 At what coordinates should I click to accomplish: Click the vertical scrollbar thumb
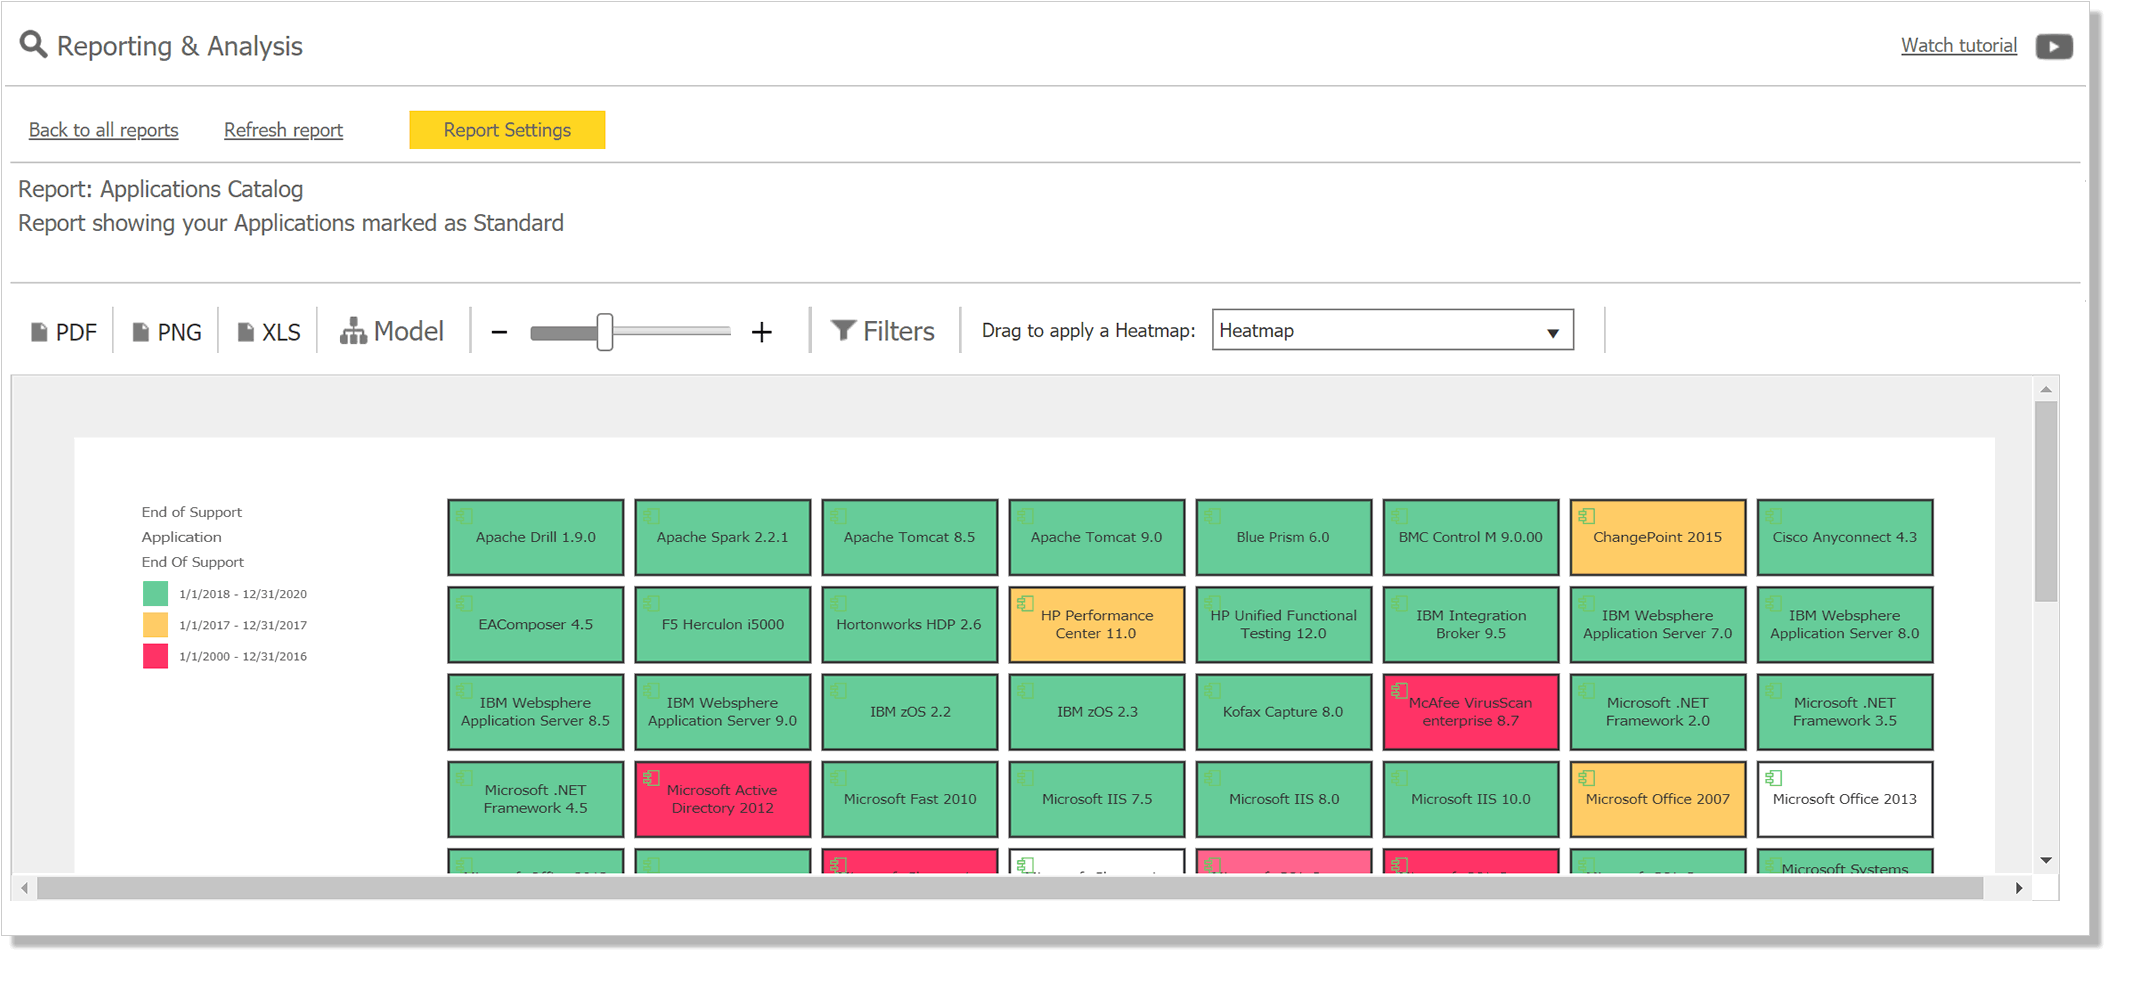pyautogui.click(x=2046, y=501)
